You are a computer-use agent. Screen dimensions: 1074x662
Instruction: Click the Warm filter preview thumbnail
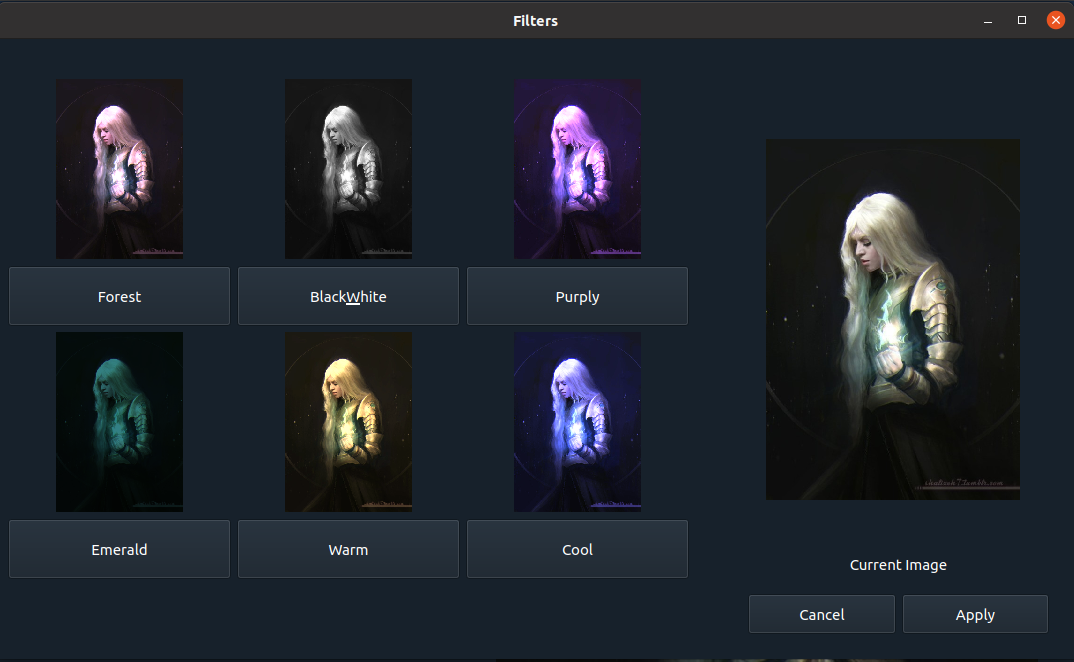click(x=348, y=422)
